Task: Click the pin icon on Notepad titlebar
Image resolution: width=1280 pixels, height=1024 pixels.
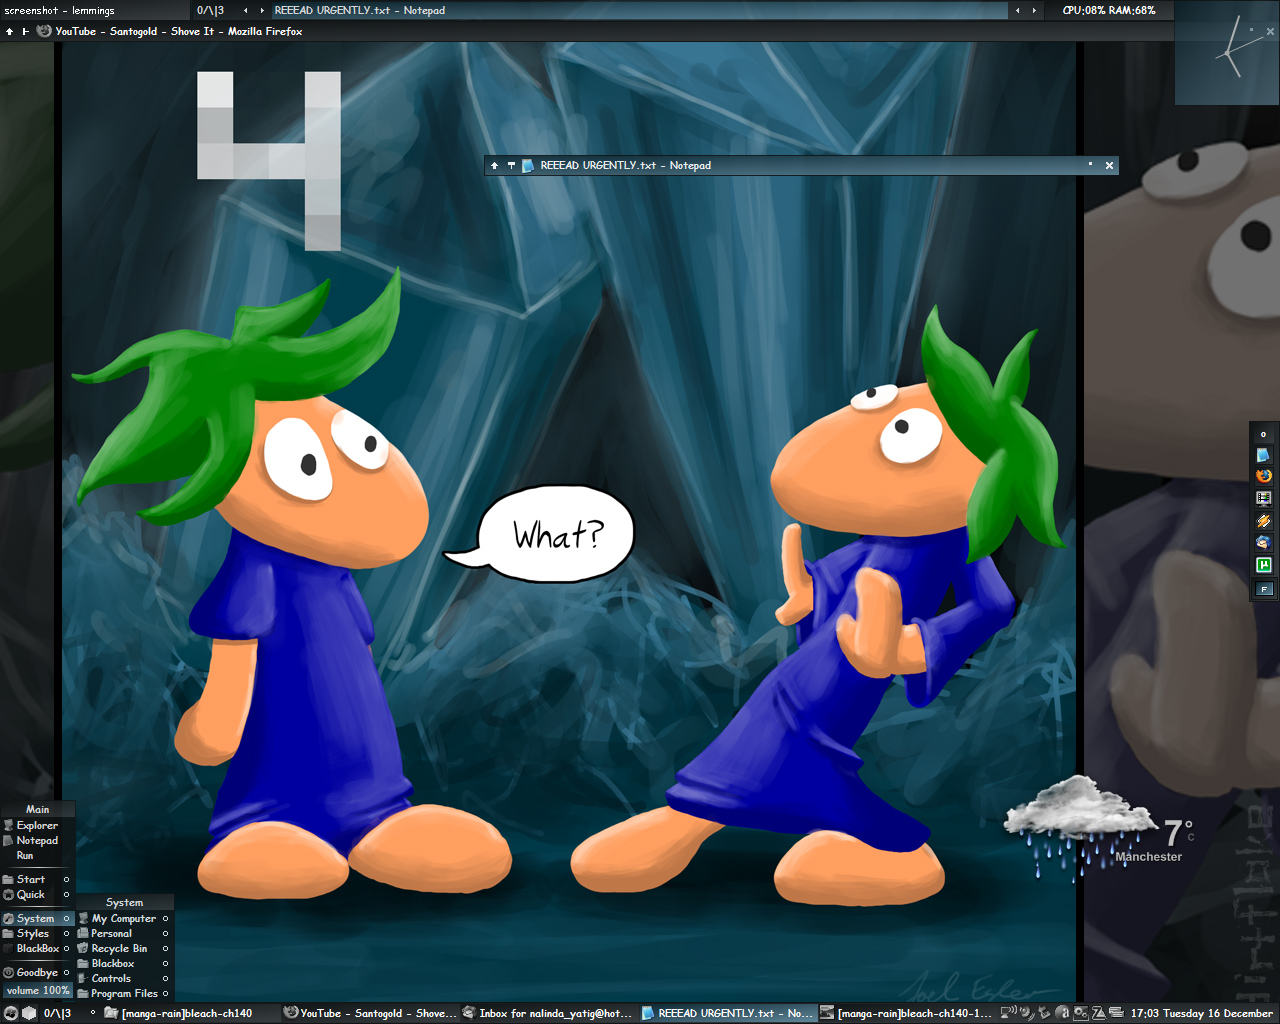Action: coord(511,166)
